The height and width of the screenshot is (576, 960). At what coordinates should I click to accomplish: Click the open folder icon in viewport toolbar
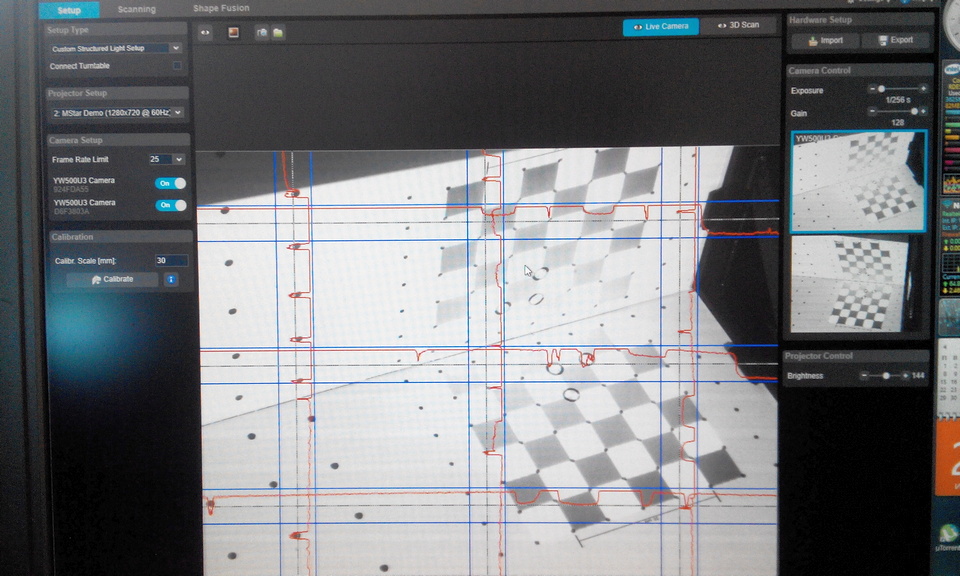point(277,32)
